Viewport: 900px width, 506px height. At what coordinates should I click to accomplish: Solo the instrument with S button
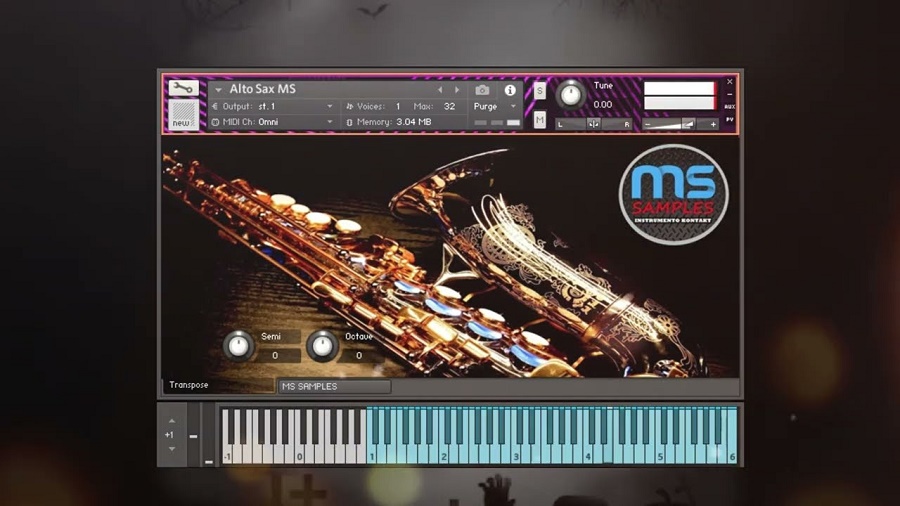point(540,91)
